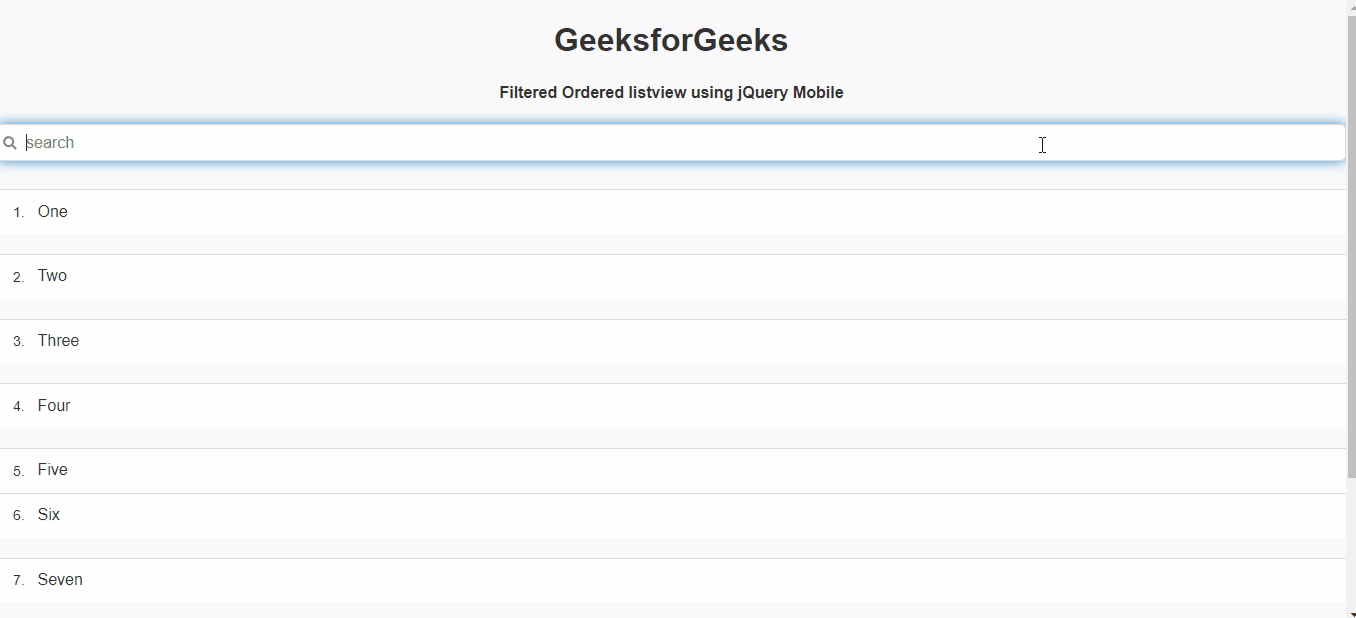Click the magnifying glass search icon
Viewport: 1356px width, 618px height.
pos(9,143)
